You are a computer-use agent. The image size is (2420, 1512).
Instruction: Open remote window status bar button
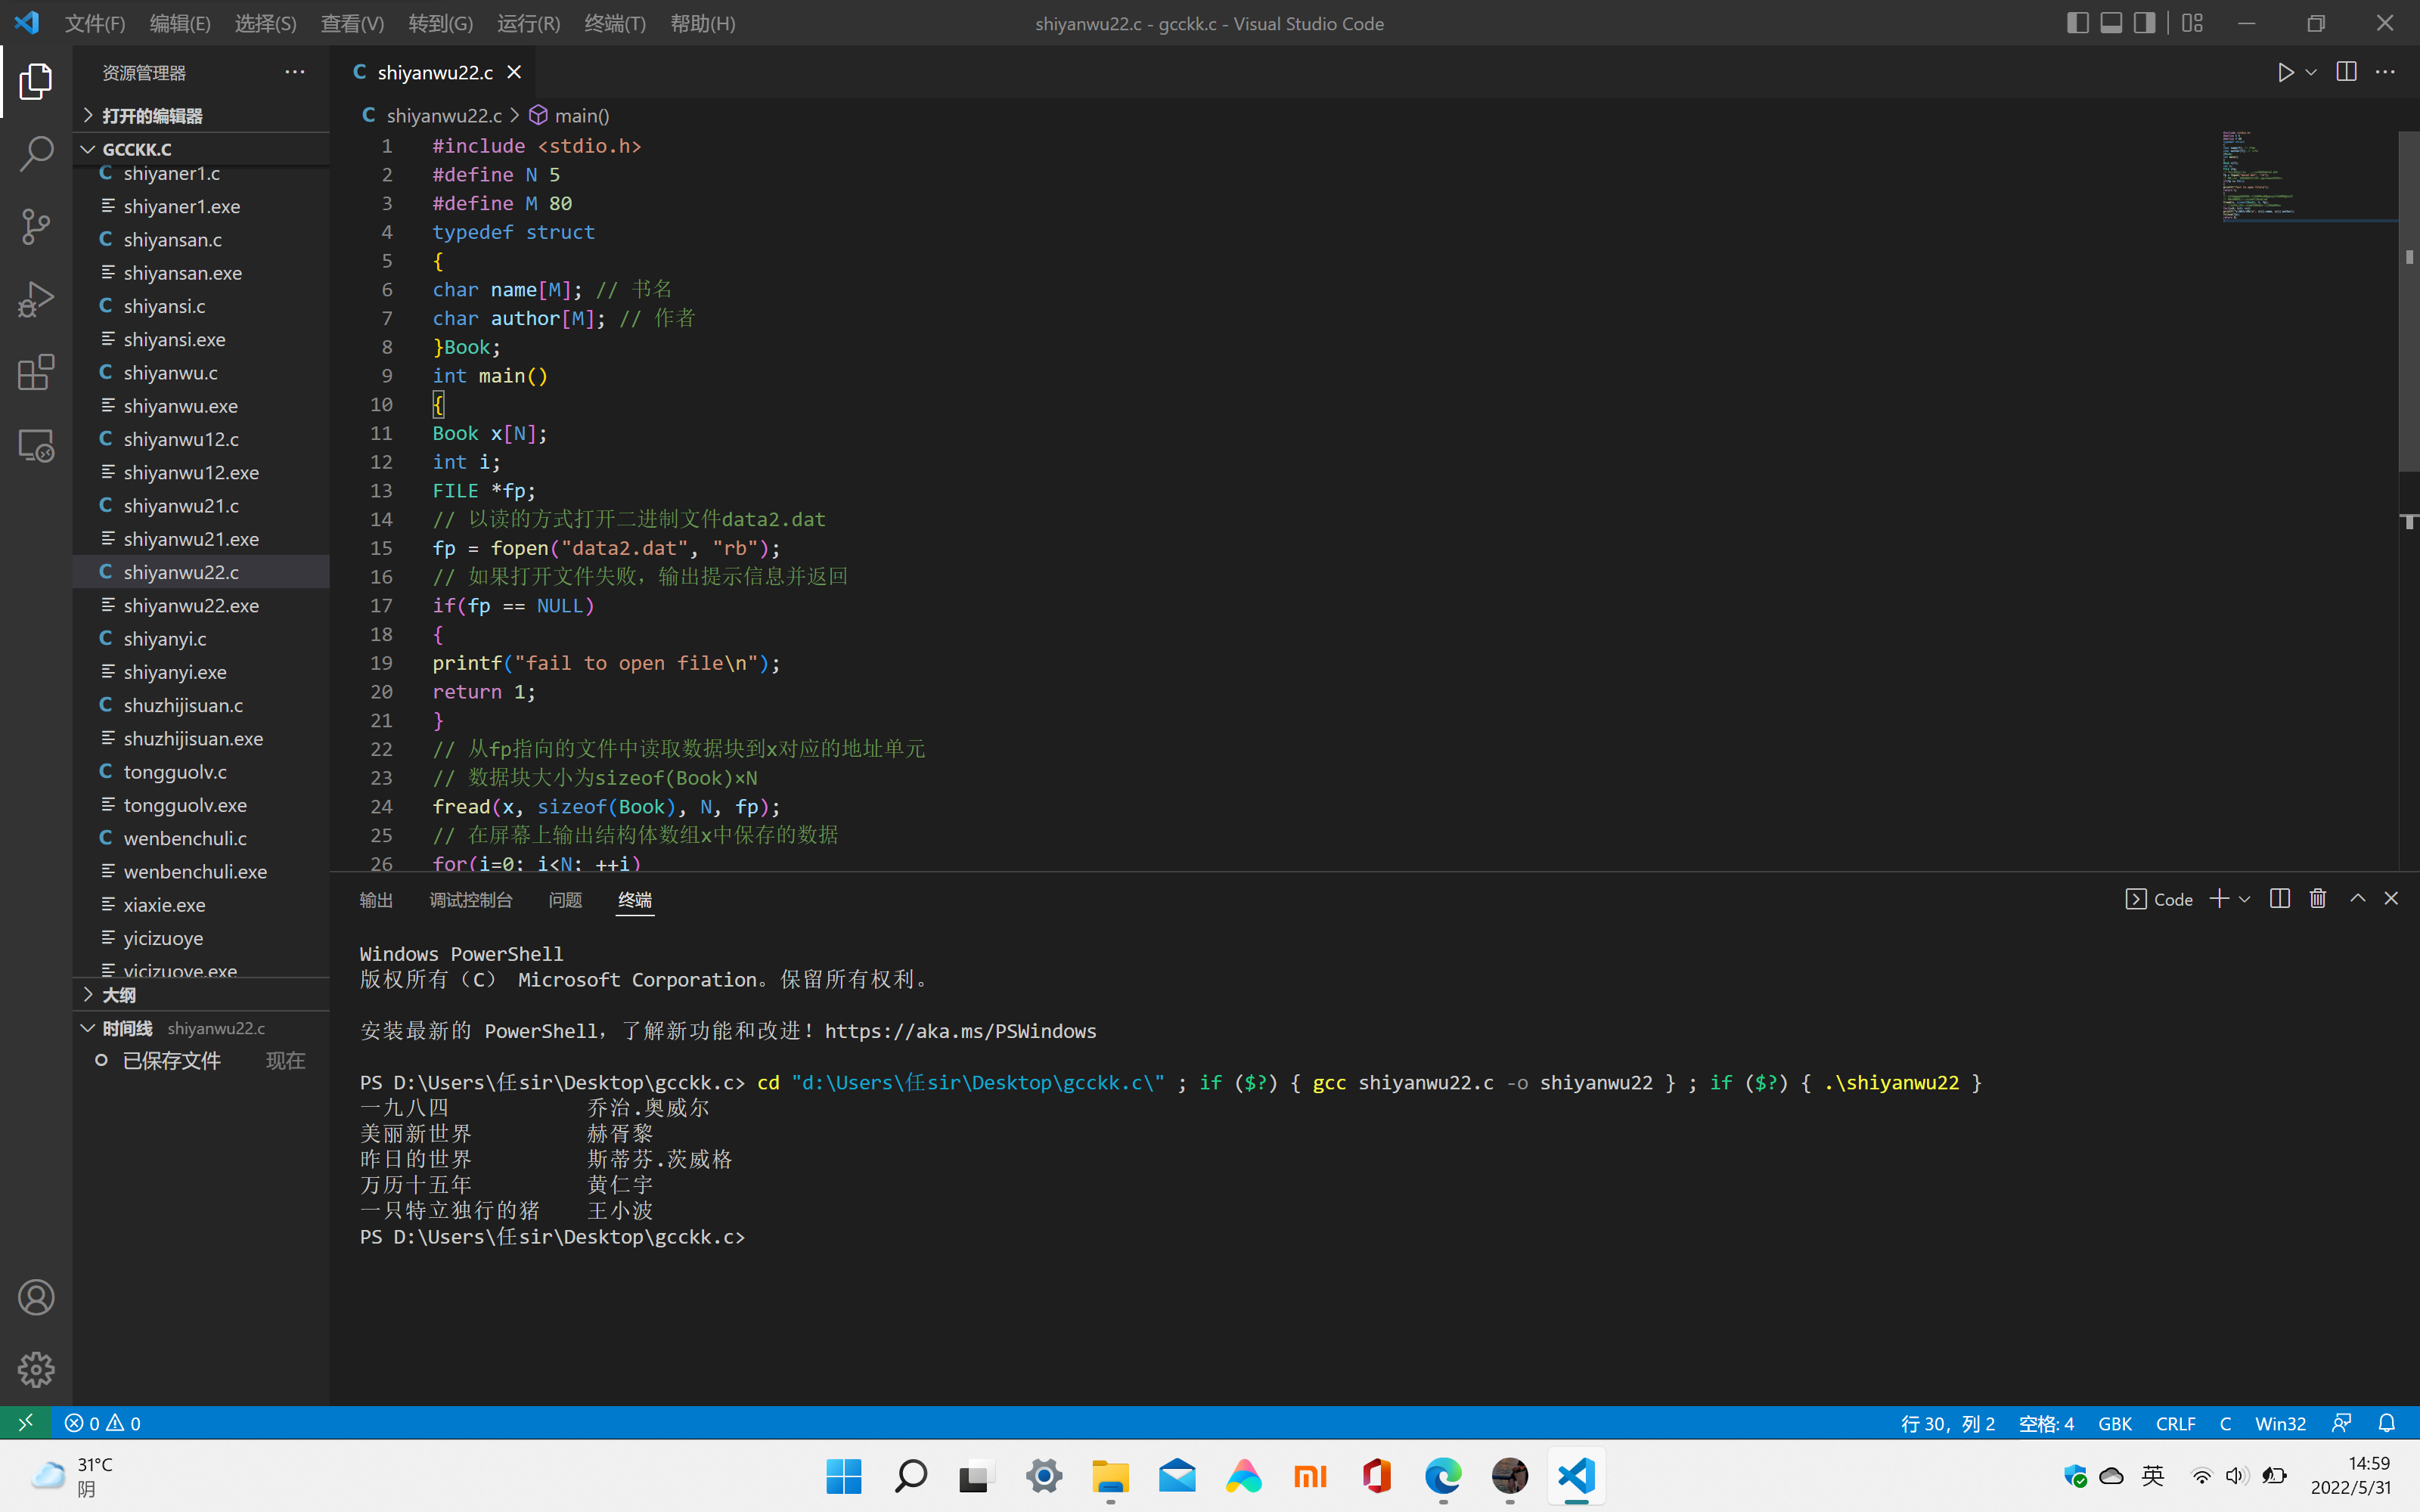click(26, 1422)
